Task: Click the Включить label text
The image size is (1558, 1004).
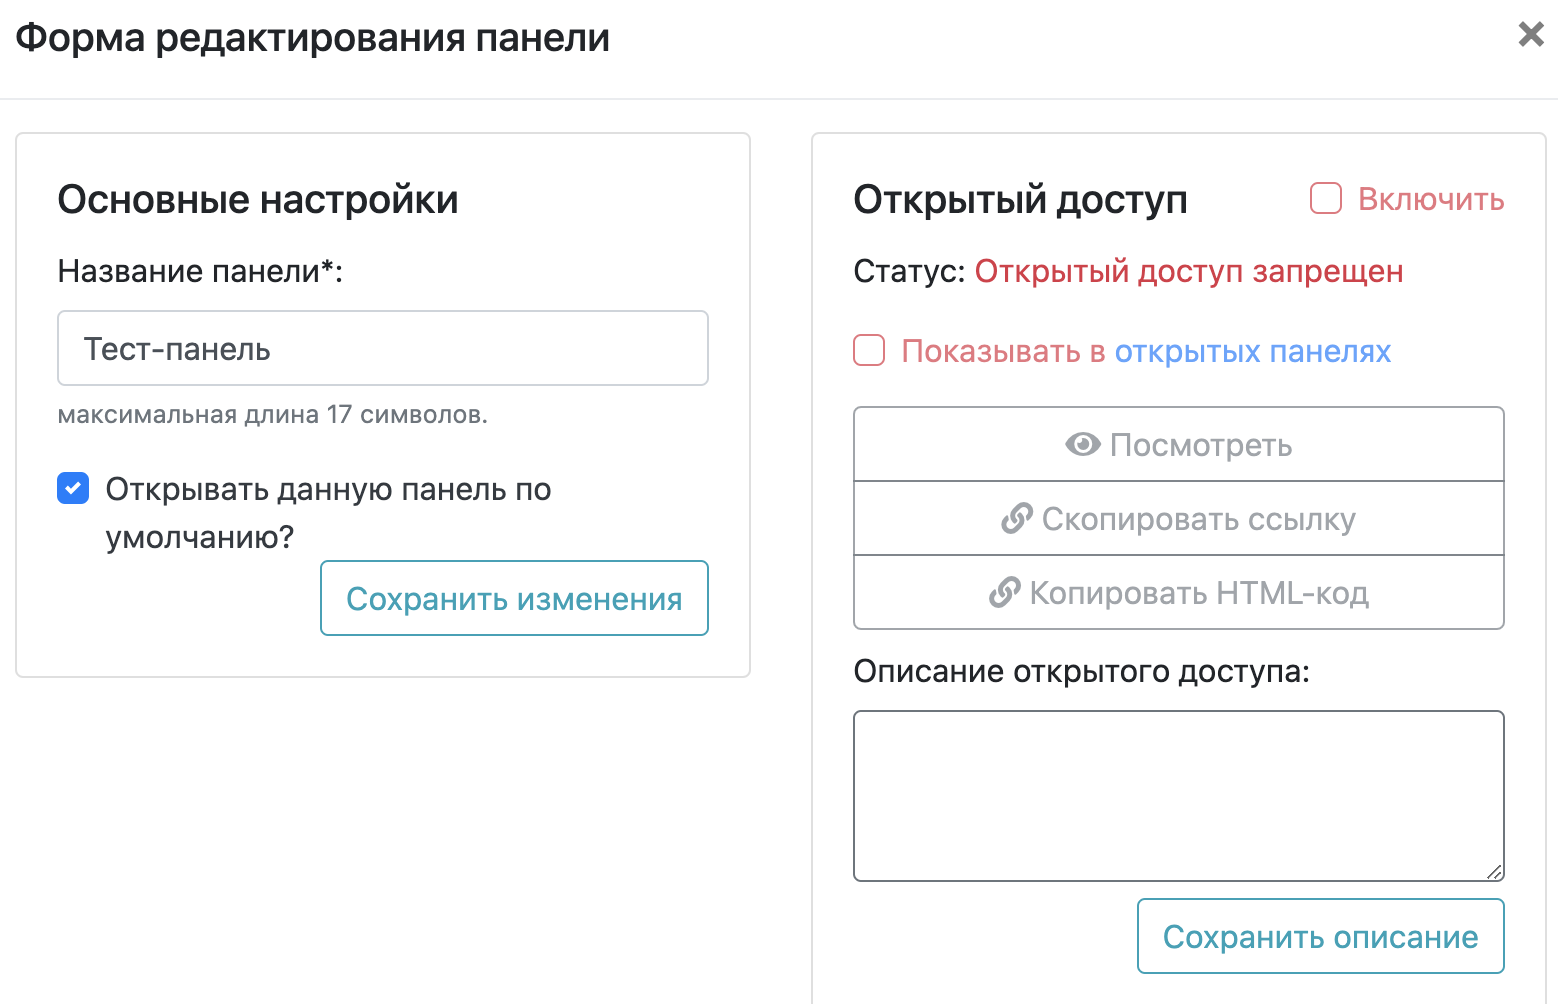Action: (1431, 199)
